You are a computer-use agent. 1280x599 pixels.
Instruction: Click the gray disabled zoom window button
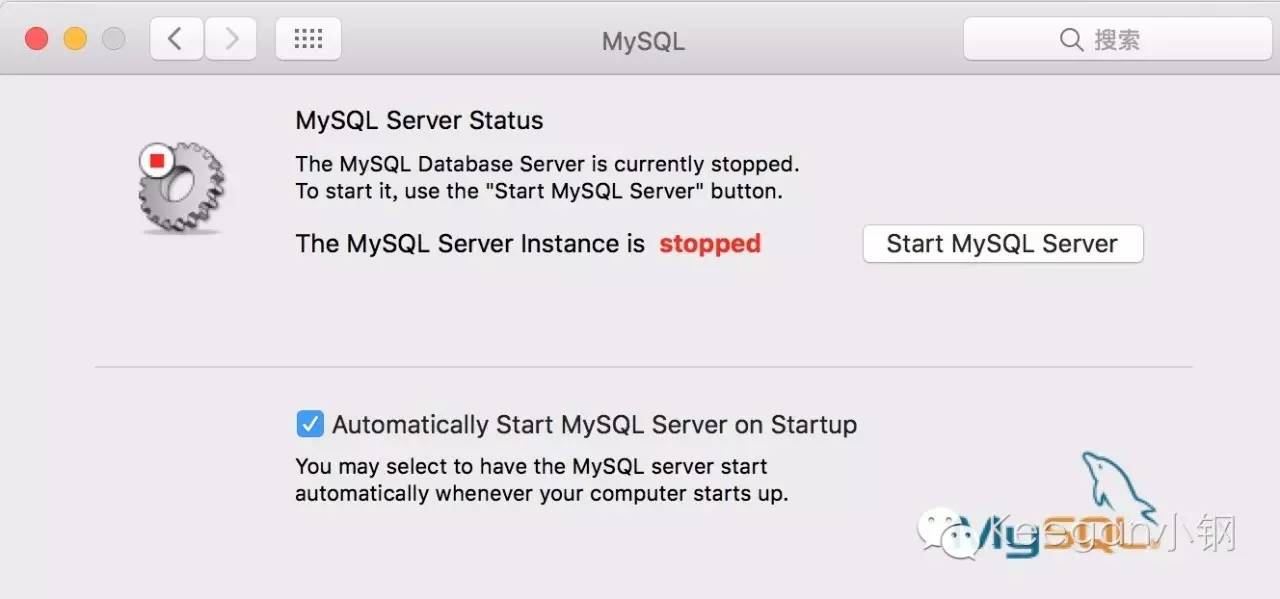[113, 39]
